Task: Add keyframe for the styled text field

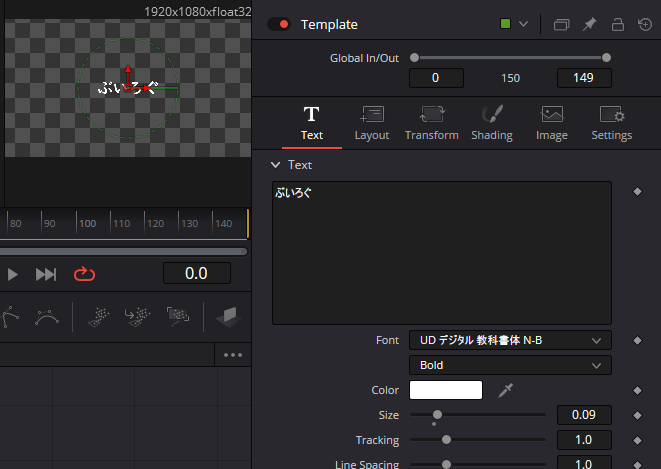Action: 637,192
